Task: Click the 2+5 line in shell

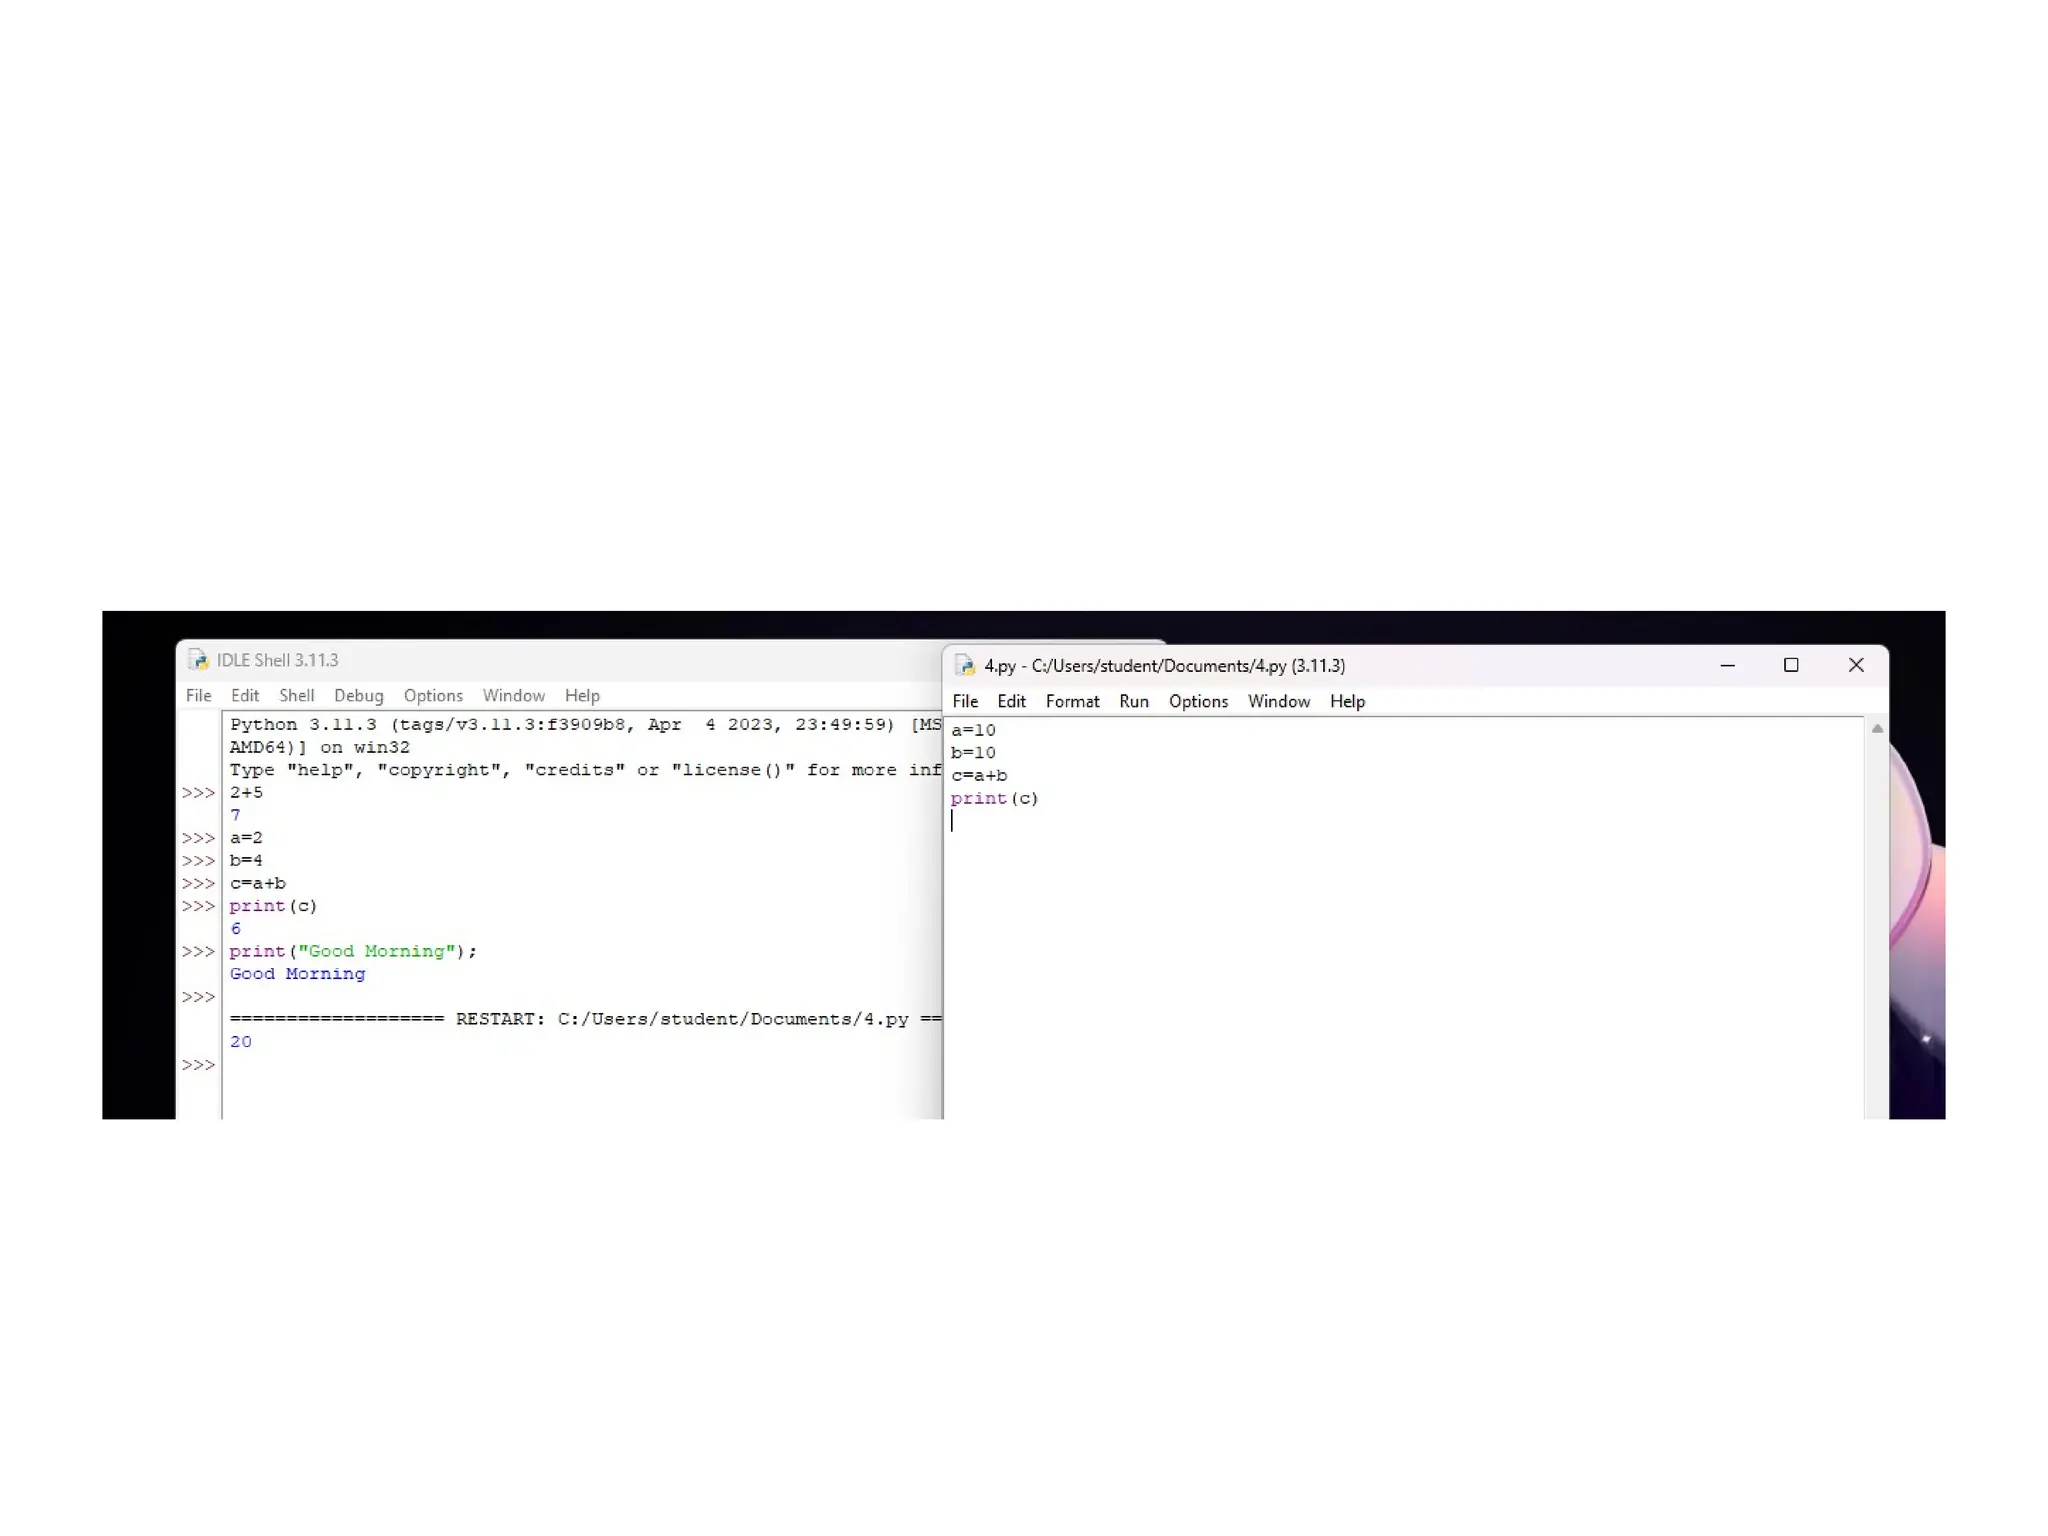Action: (246, 792)
